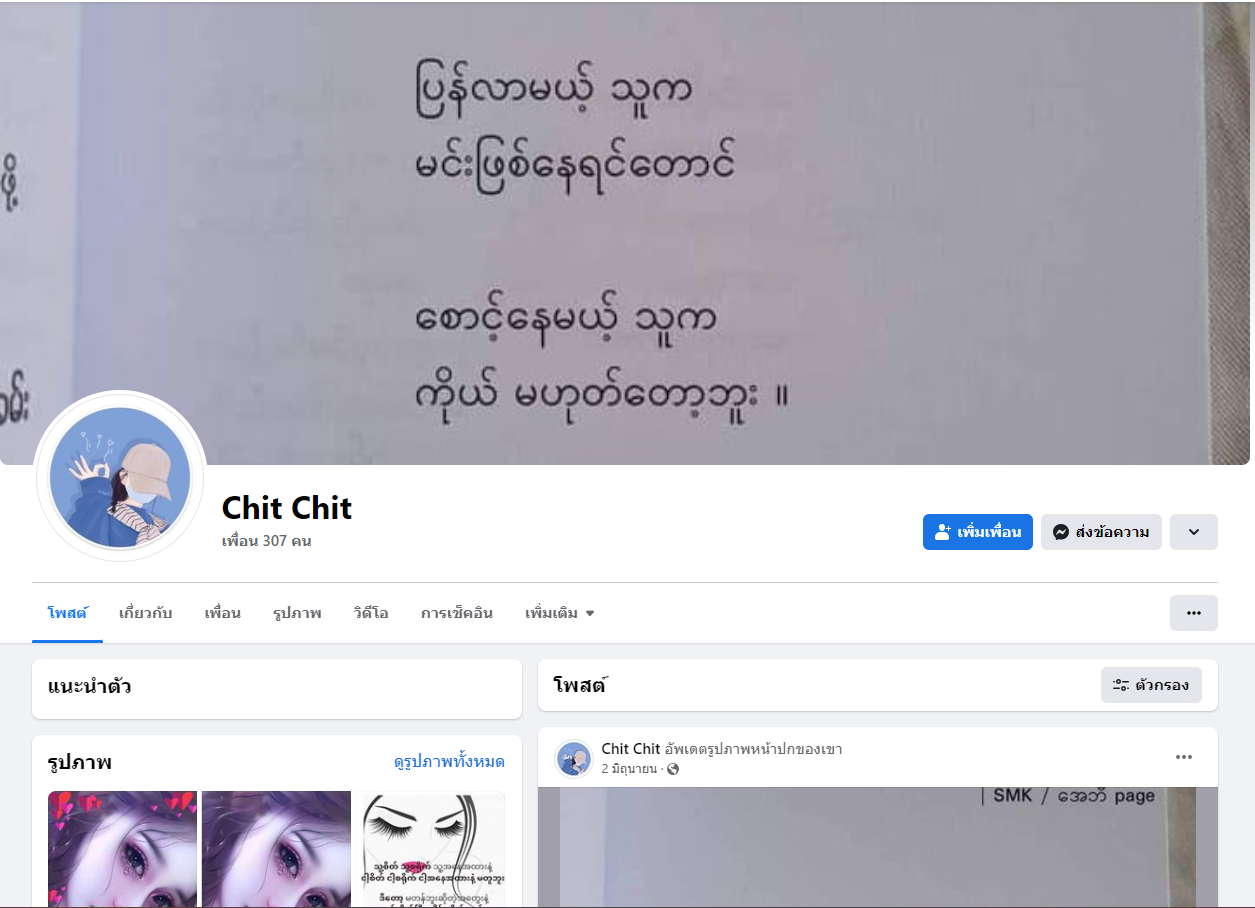Click the globe public-audience icon on post

point(673,769)
